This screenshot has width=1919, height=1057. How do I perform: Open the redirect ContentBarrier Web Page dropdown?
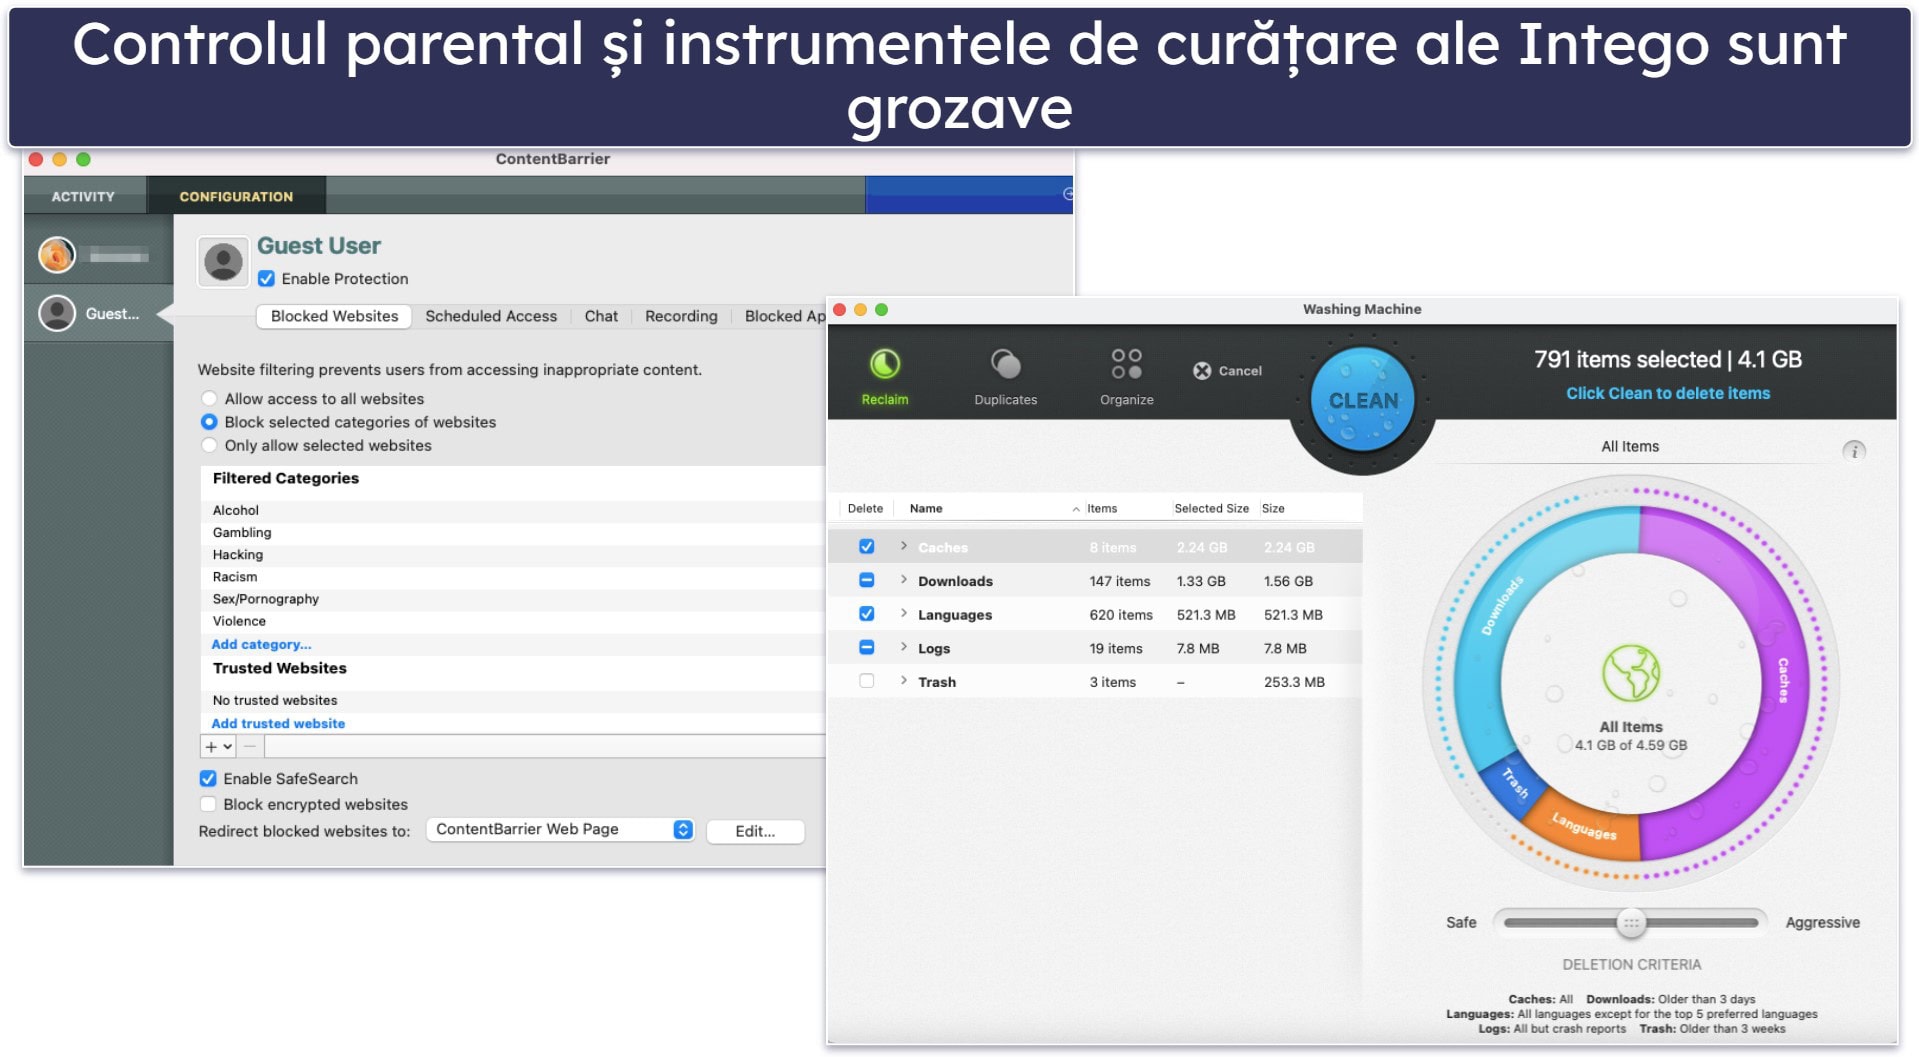point(560,829)
